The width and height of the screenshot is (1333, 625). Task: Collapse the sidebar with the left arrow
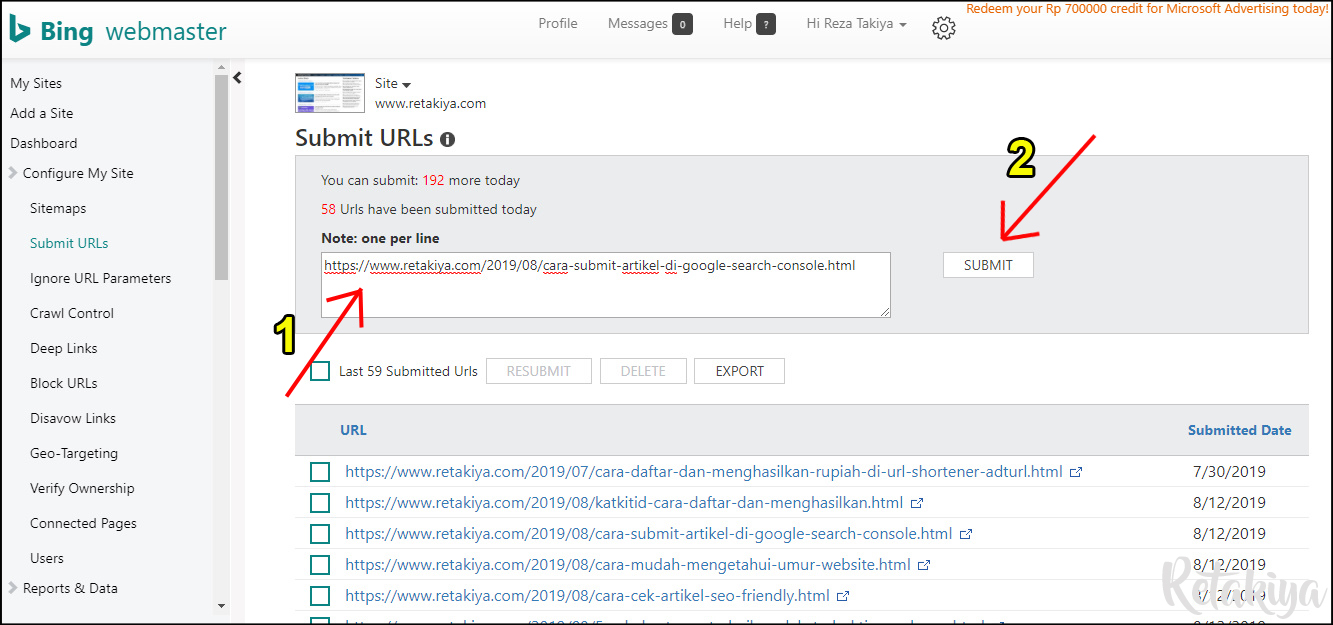(238, 77)
